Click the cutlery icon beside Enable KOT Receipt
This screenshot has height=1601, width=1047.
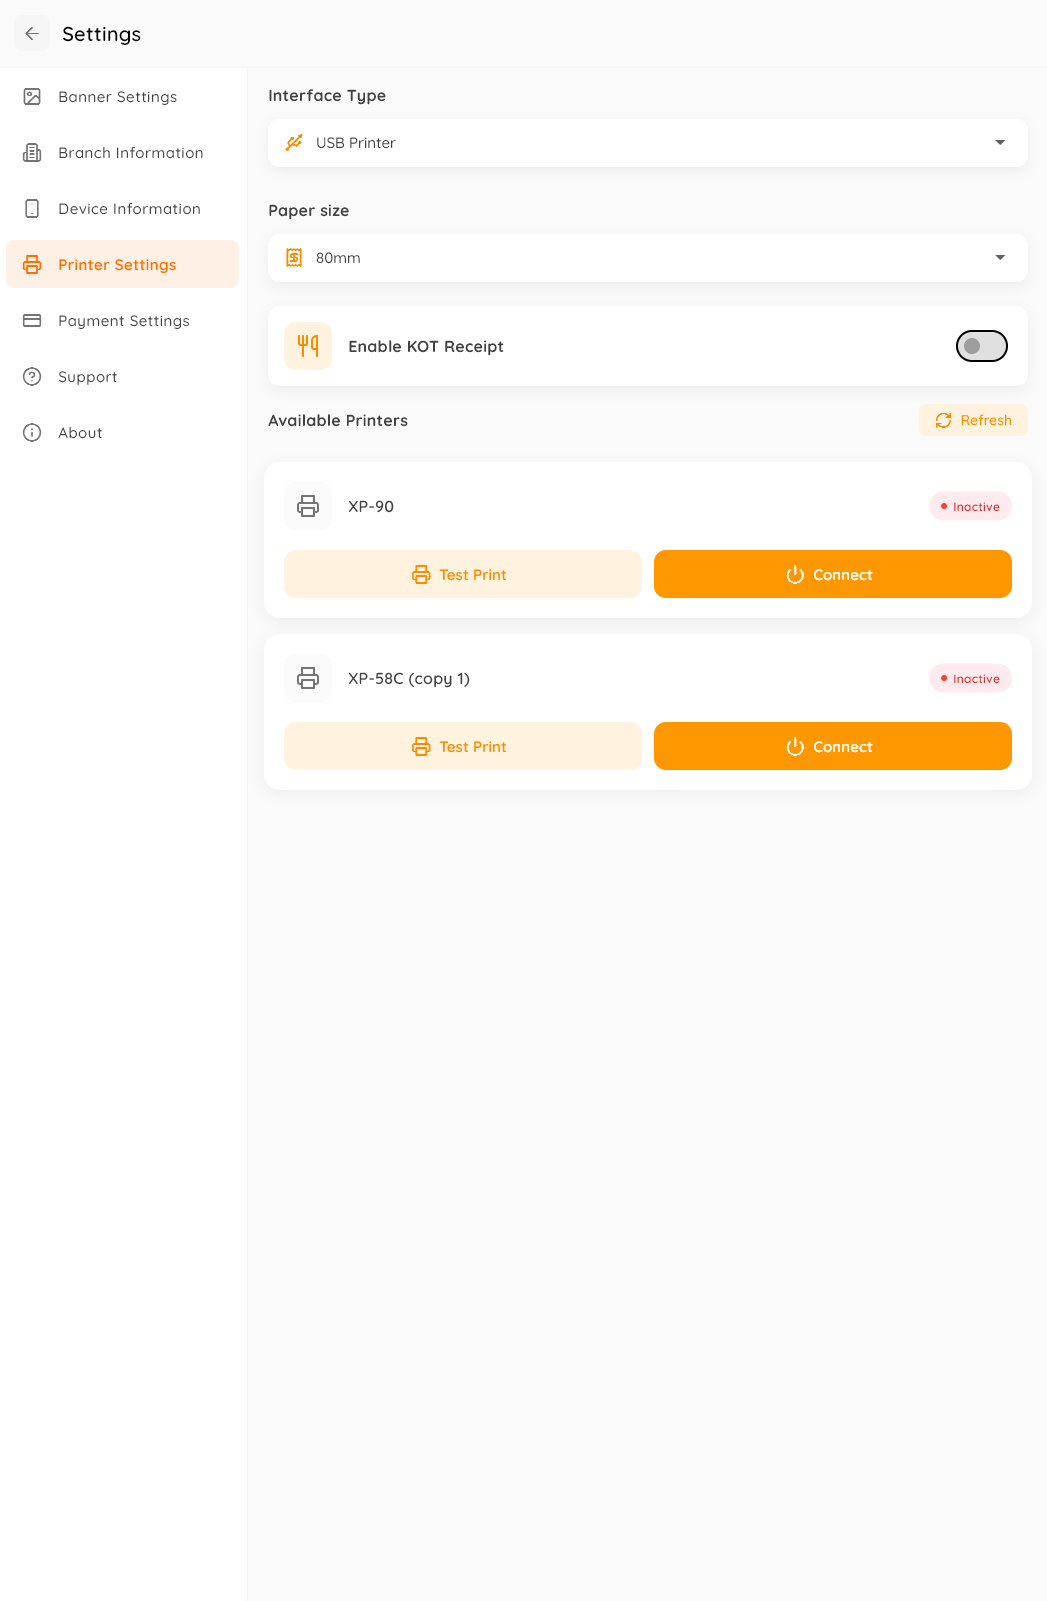[x=307, y=346]
